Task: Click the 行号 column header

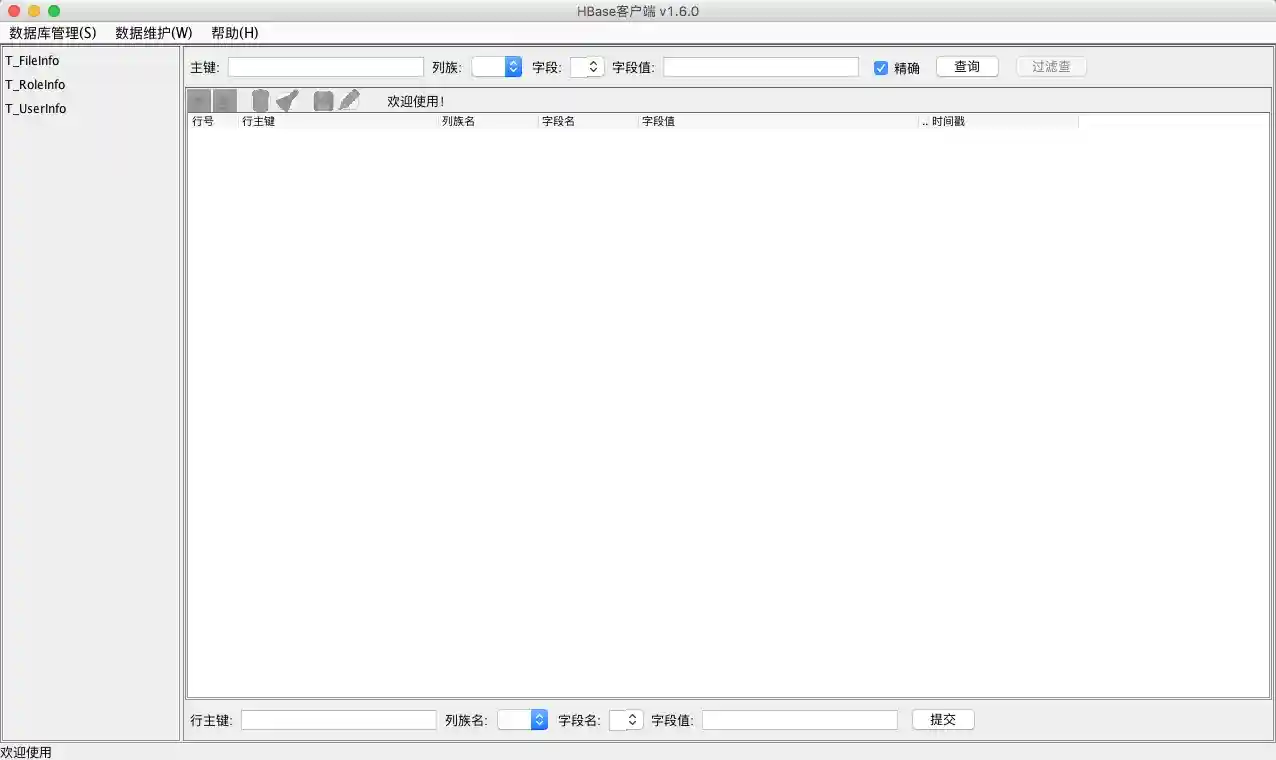Action: (x=213, y=121)
